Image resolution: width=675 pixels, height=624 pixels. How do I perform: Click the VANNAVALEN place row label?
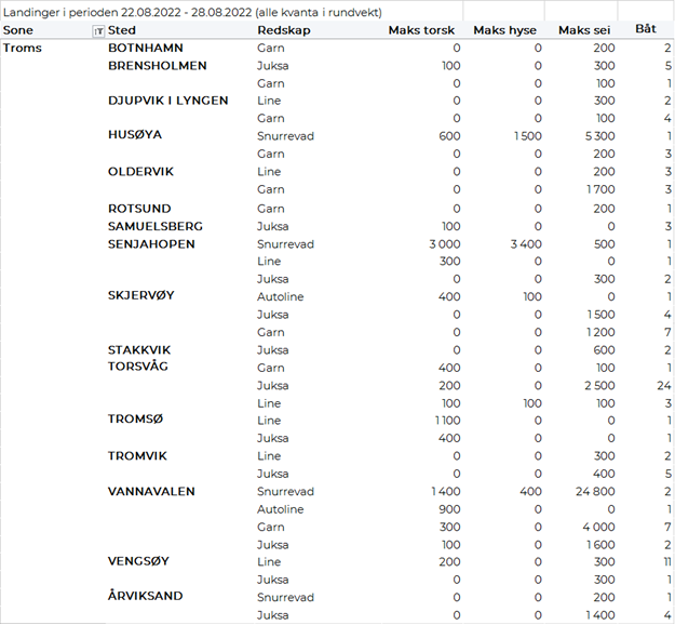coord(151,492)
